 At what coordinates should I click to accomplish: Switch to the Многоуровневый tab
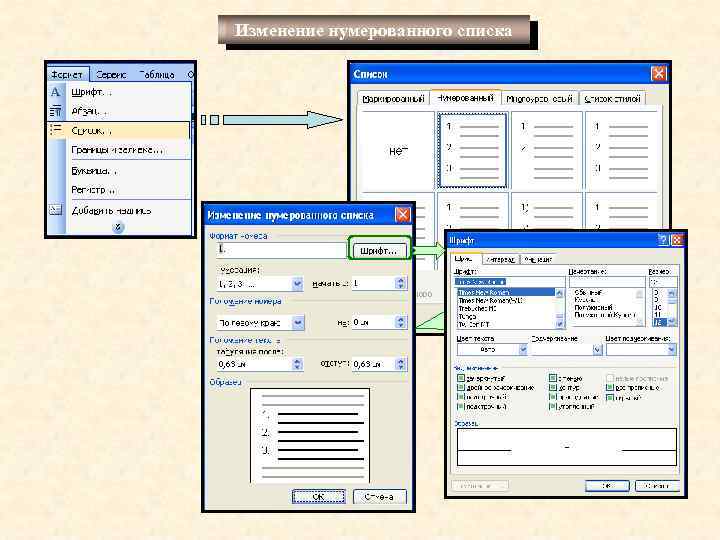pos(539,98)
